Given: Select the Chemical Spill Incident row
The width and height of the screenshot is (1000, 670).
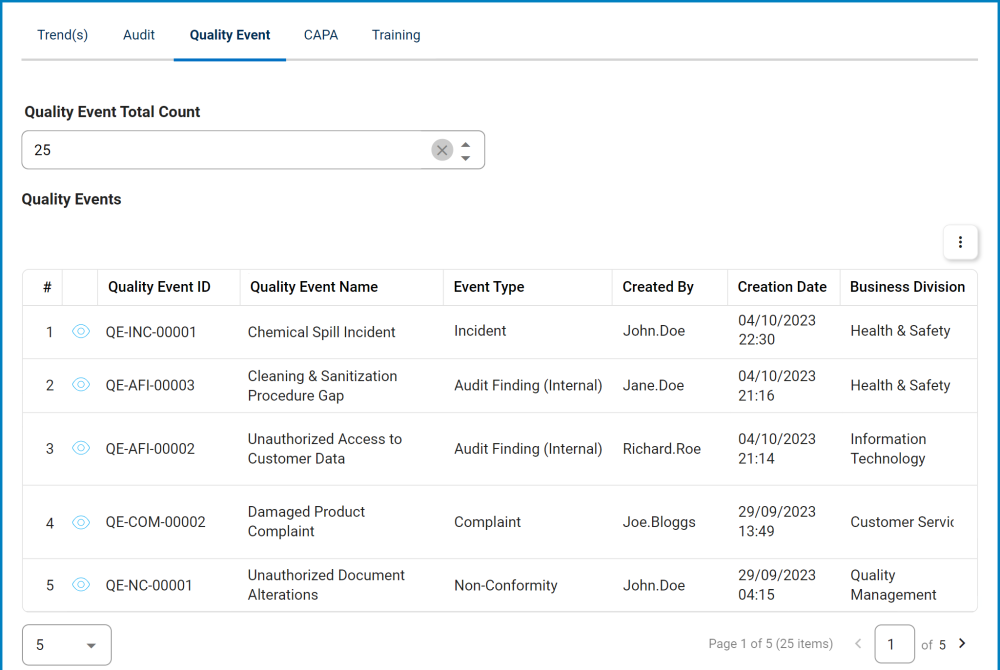Looking at the screenshot, I should click(322, 331).
